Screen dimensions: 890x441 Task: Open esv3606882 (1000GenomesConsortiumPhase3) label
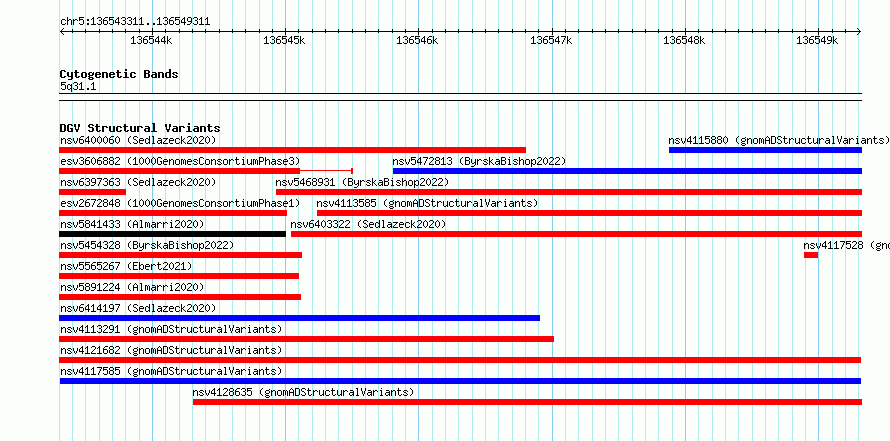coord(180,161)
